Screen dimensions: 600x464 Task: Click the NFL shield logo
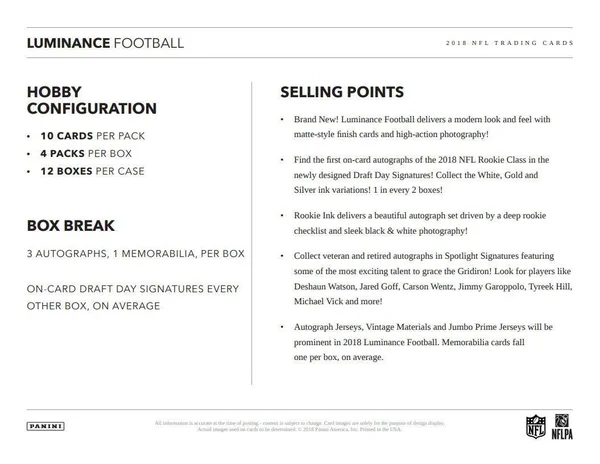point(535,427)
